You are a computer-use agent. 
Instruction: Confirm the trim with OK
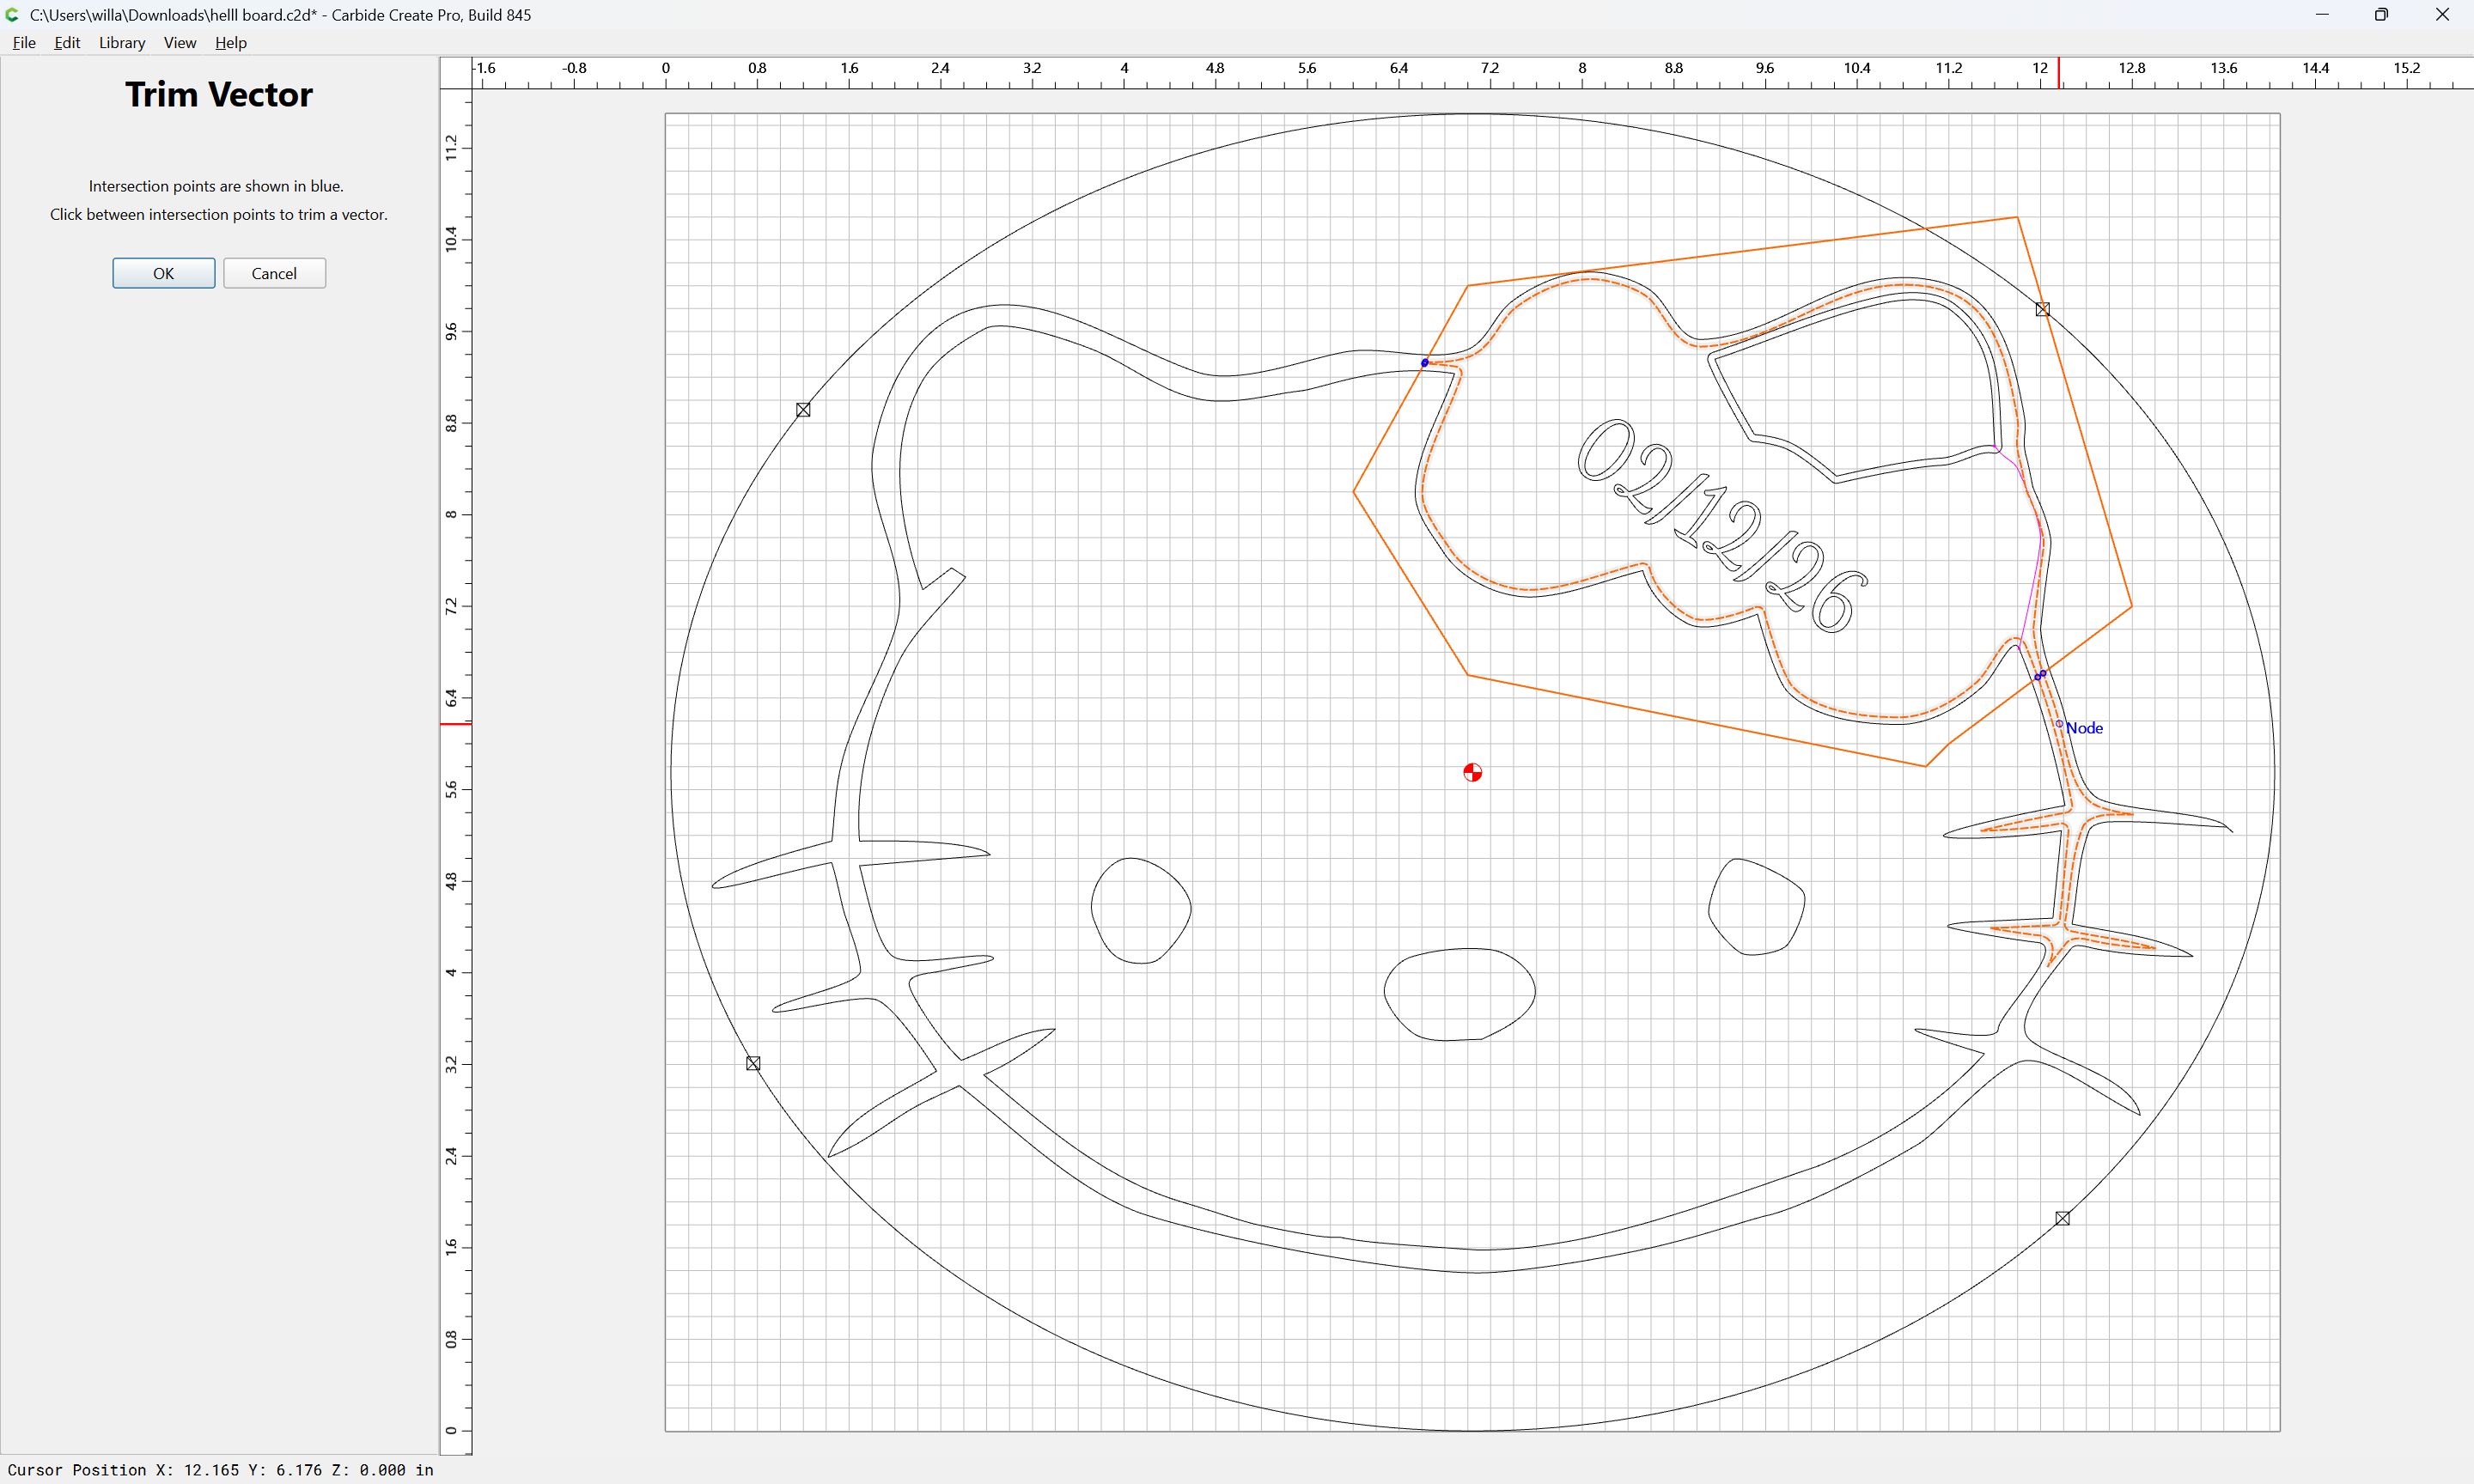coord(164,273)
